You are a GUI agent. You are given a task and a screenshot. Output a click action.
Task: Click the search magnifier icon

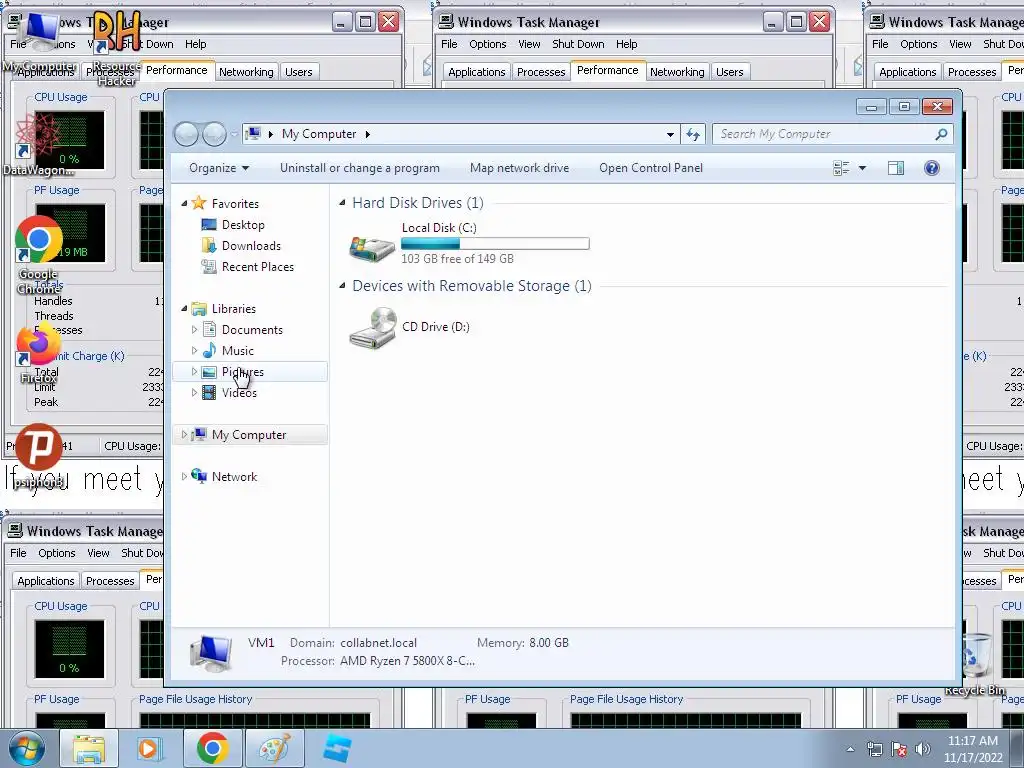(940, 135)
